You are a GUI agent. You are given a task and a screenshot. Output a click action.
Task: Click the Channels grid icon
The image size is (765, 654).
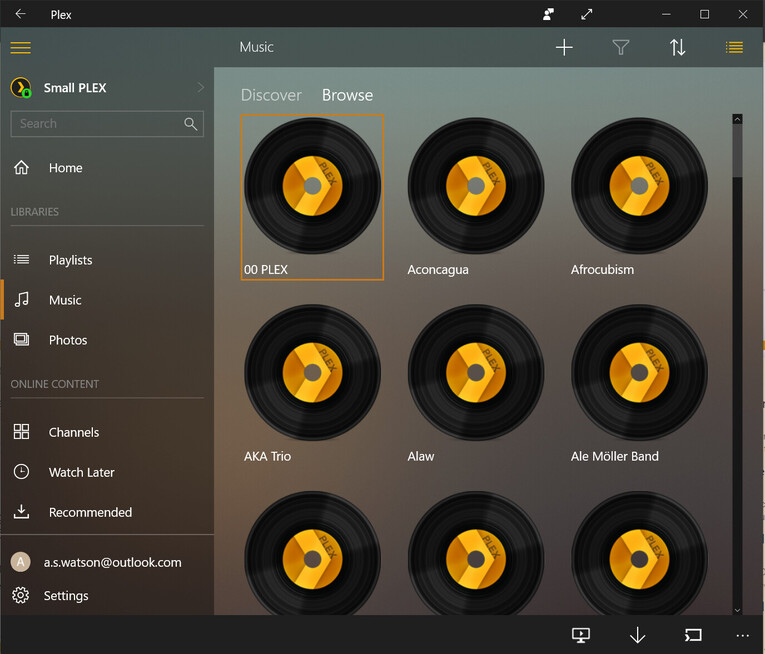pos(21,431)
